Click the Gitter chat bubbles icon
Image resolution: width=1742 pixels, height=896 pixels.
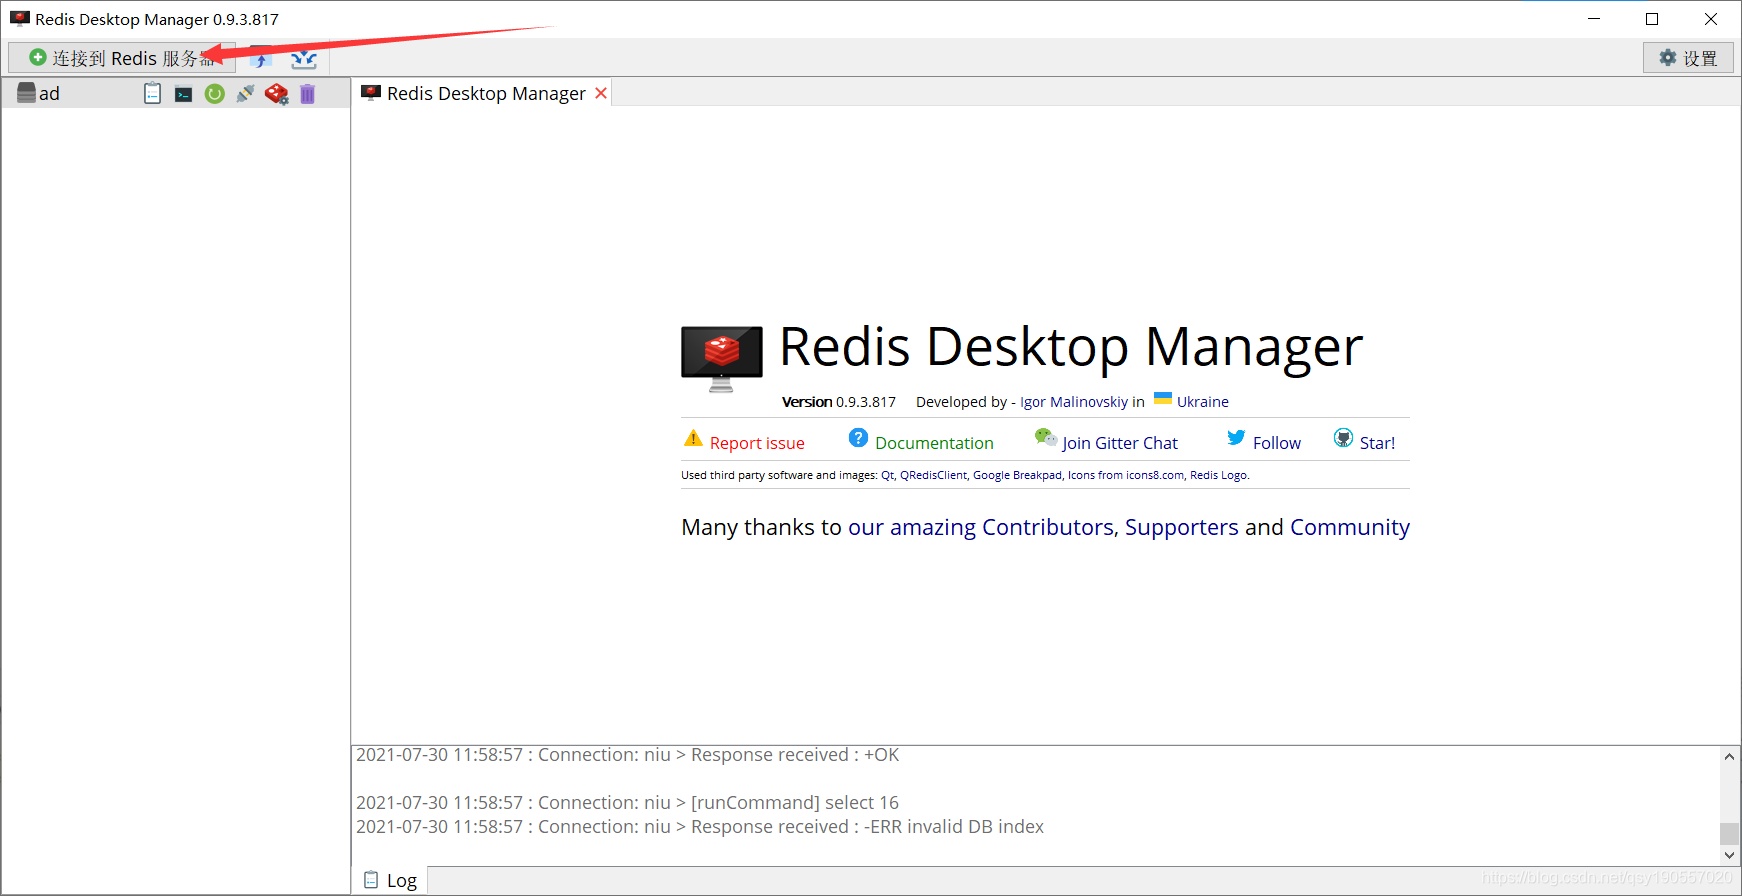point(1045,438)
